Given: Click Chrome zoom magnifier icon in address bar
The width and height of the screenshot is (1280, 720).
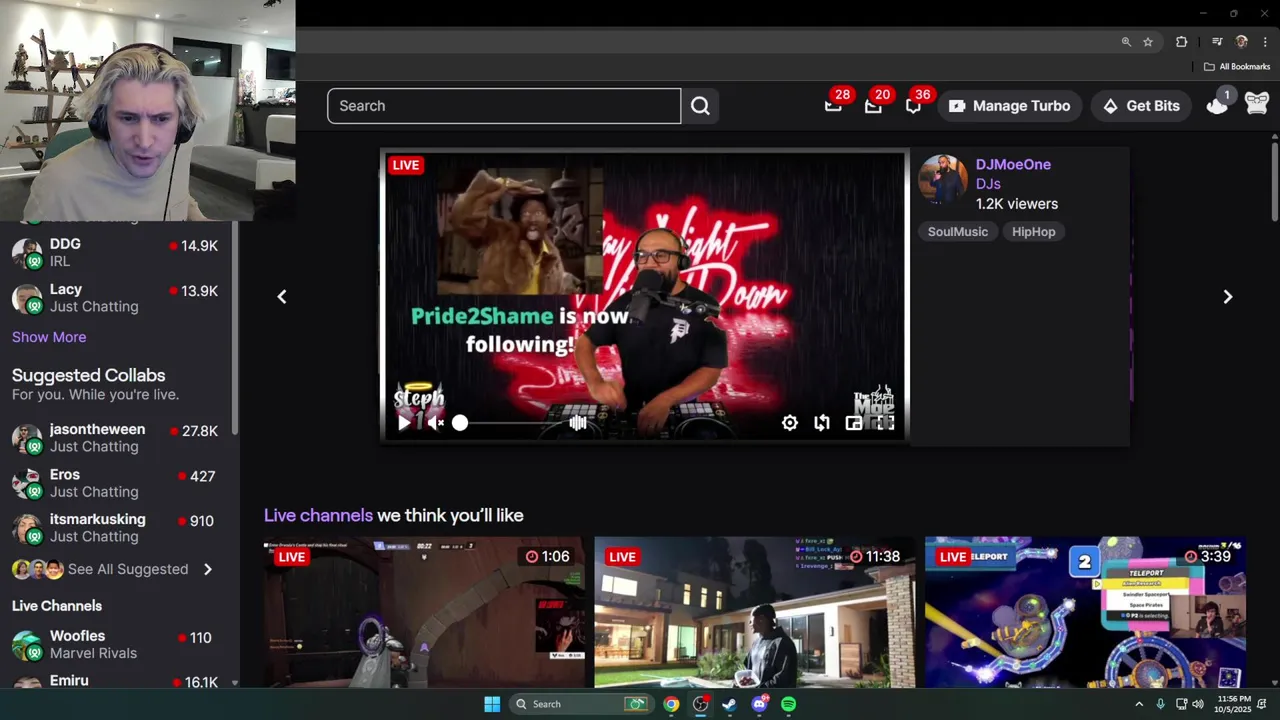Looking at the screenshot, I should coord(1126,42).
